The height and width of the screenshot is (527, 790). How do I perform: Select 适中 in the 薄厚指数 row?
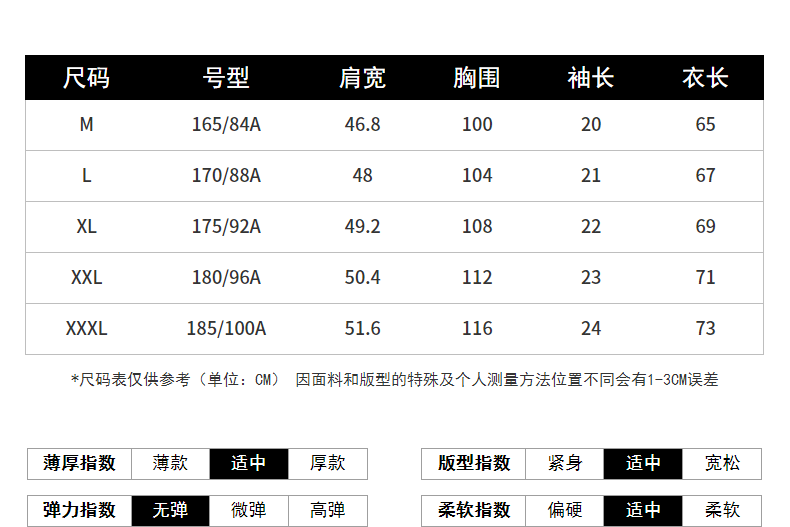[249, 463]
